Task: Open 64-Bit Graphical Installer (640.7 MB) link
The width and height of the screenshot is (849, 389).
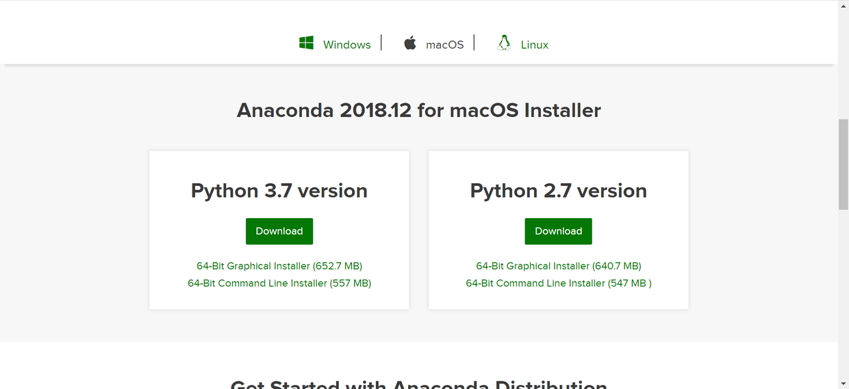Action: pos(558,266)
